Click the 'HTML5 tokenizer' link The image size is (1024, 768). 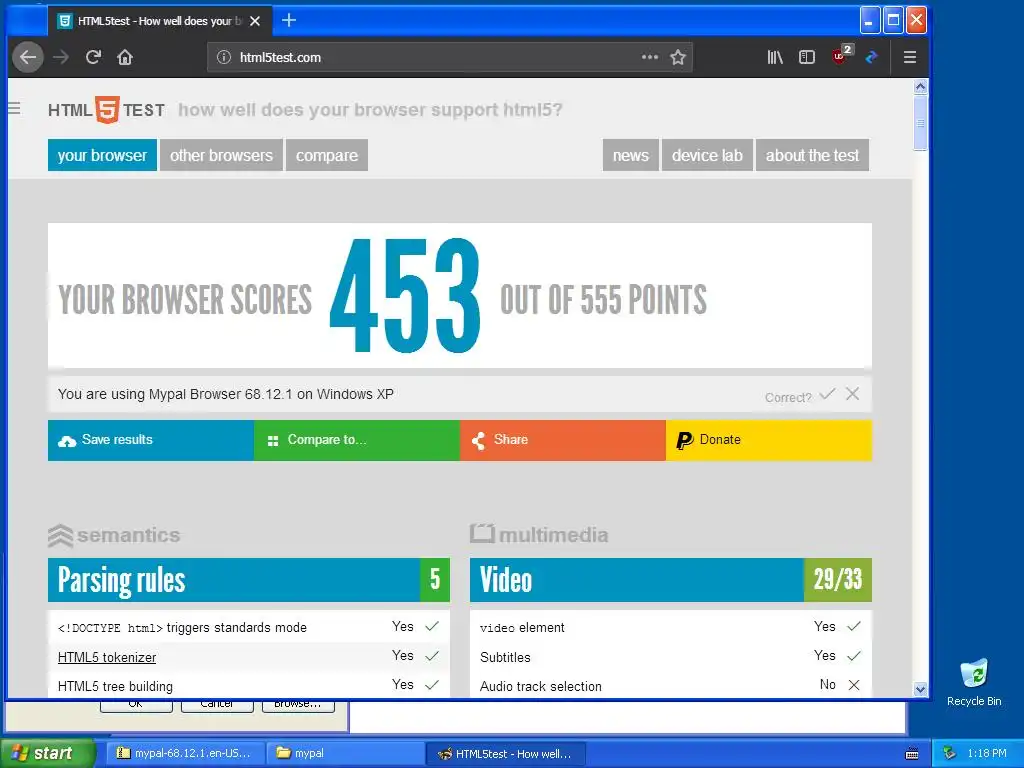tap(107, 658)
